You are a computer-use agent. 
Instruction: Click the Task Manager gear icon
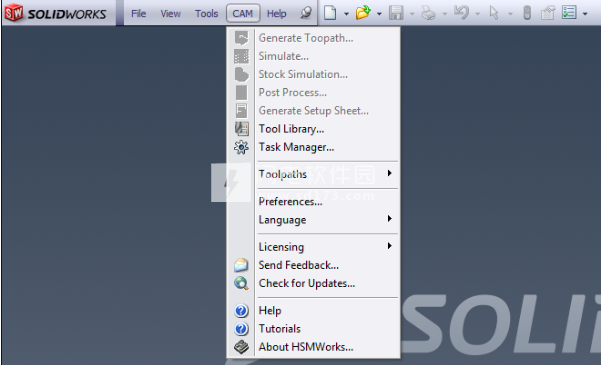[241, 147]
